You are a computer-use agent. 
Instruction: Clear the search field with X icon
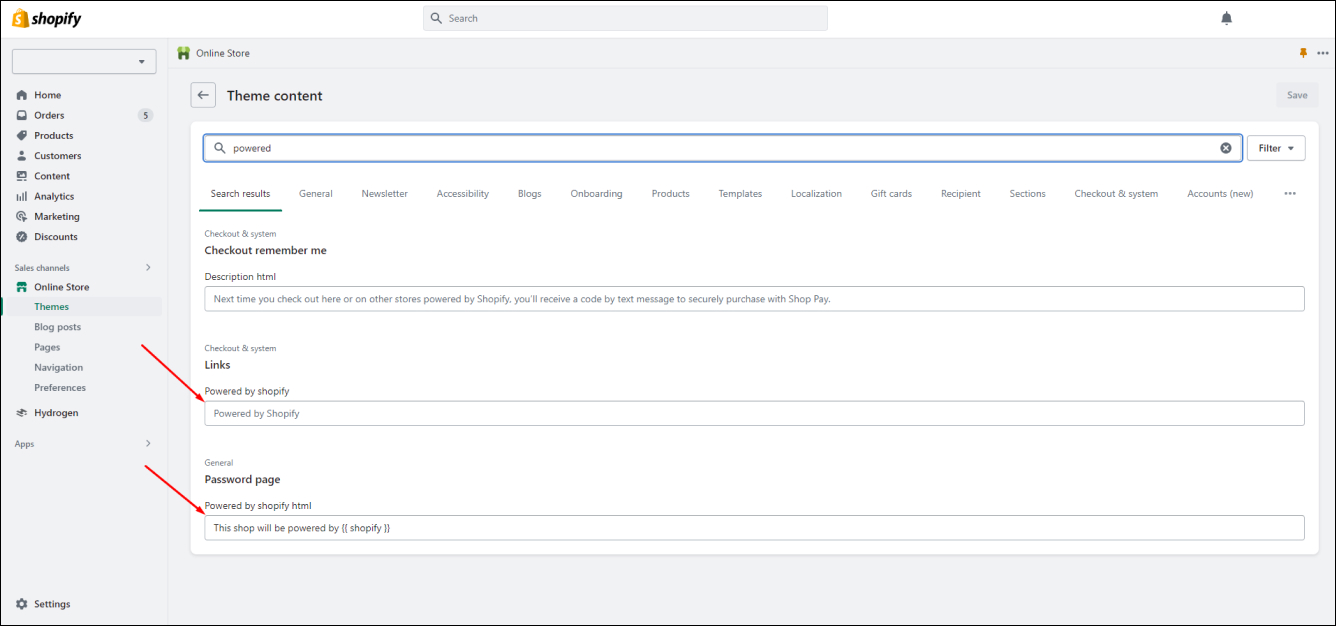click(x=1226, y=148)
